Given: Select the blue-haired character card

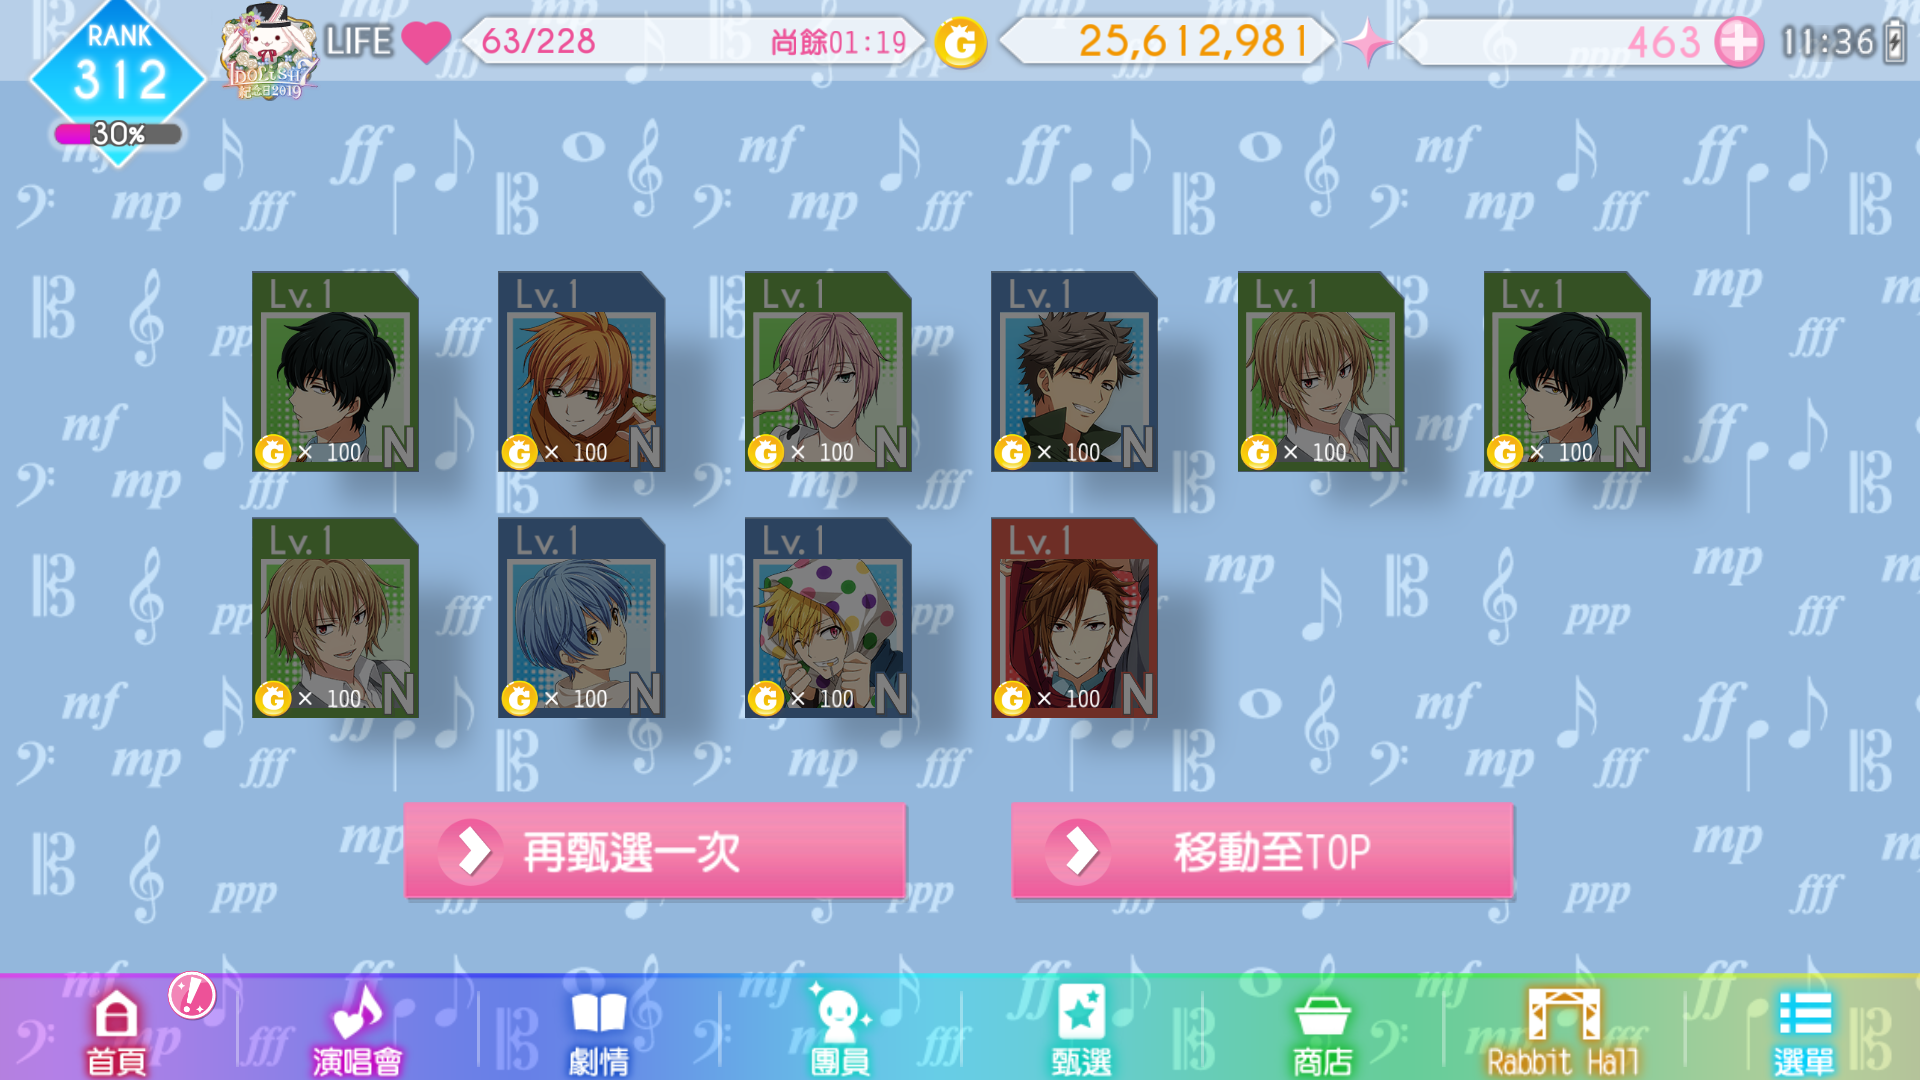Looking at the screenshot, I should tap(582, 617).
